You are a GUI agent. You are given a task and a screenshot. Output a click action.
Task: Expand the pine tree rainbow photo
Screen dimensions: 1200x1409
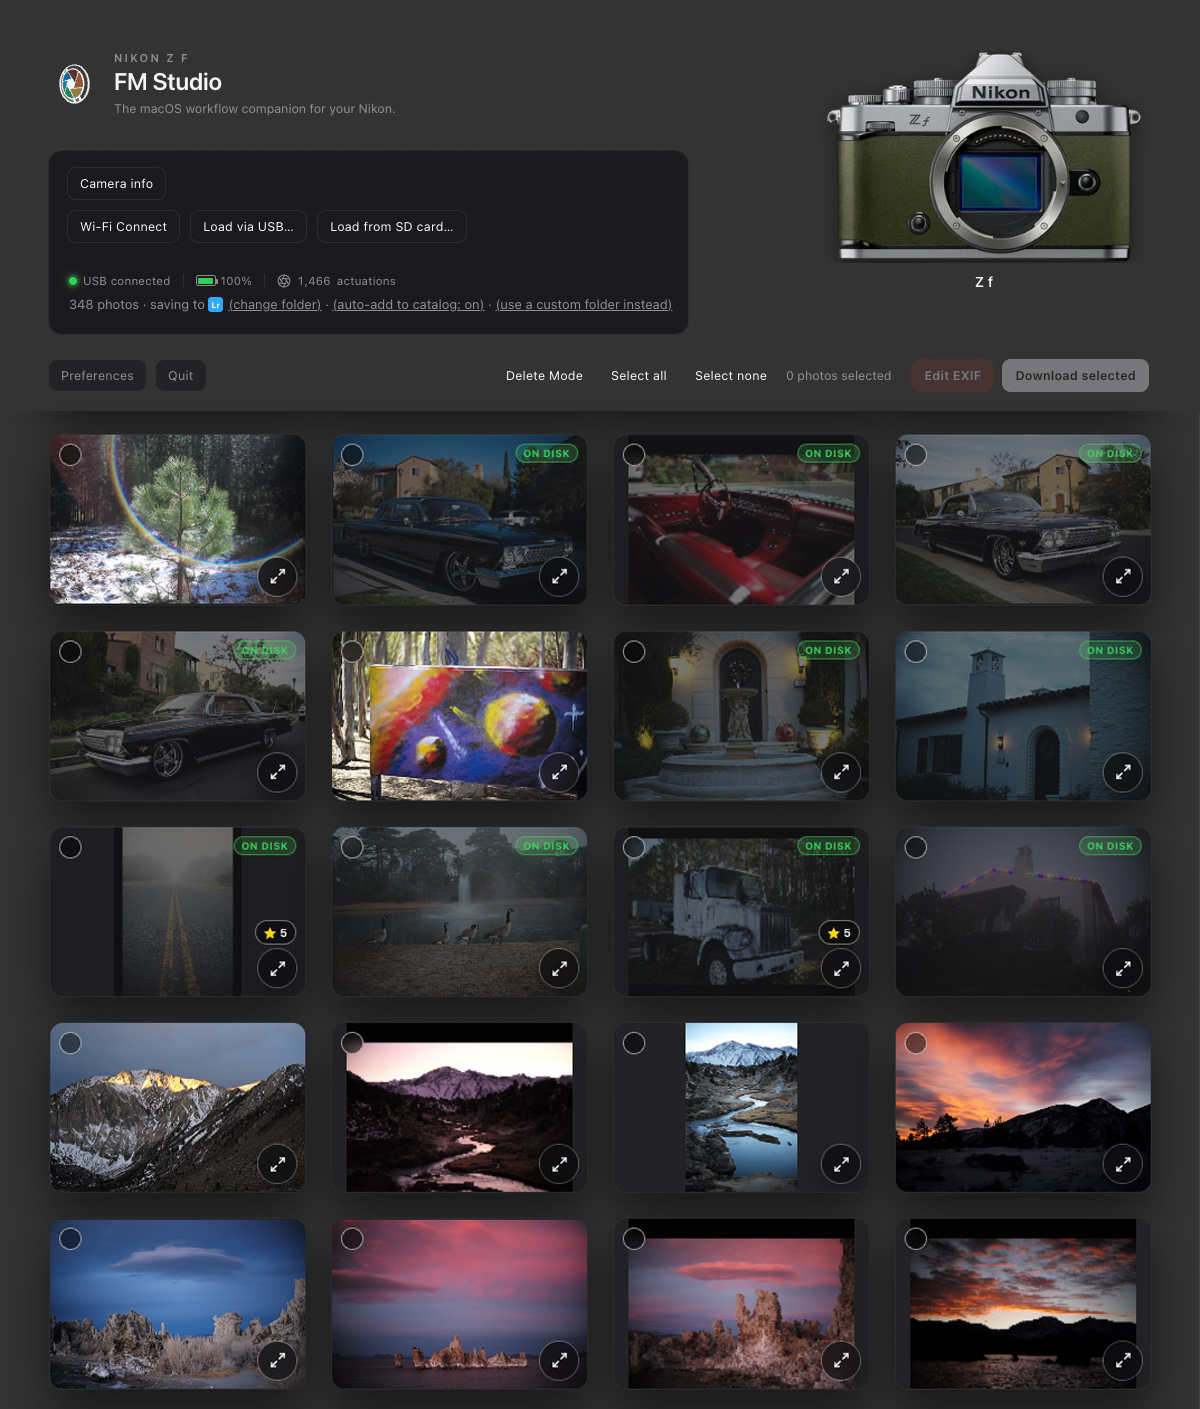coord(277,576)
